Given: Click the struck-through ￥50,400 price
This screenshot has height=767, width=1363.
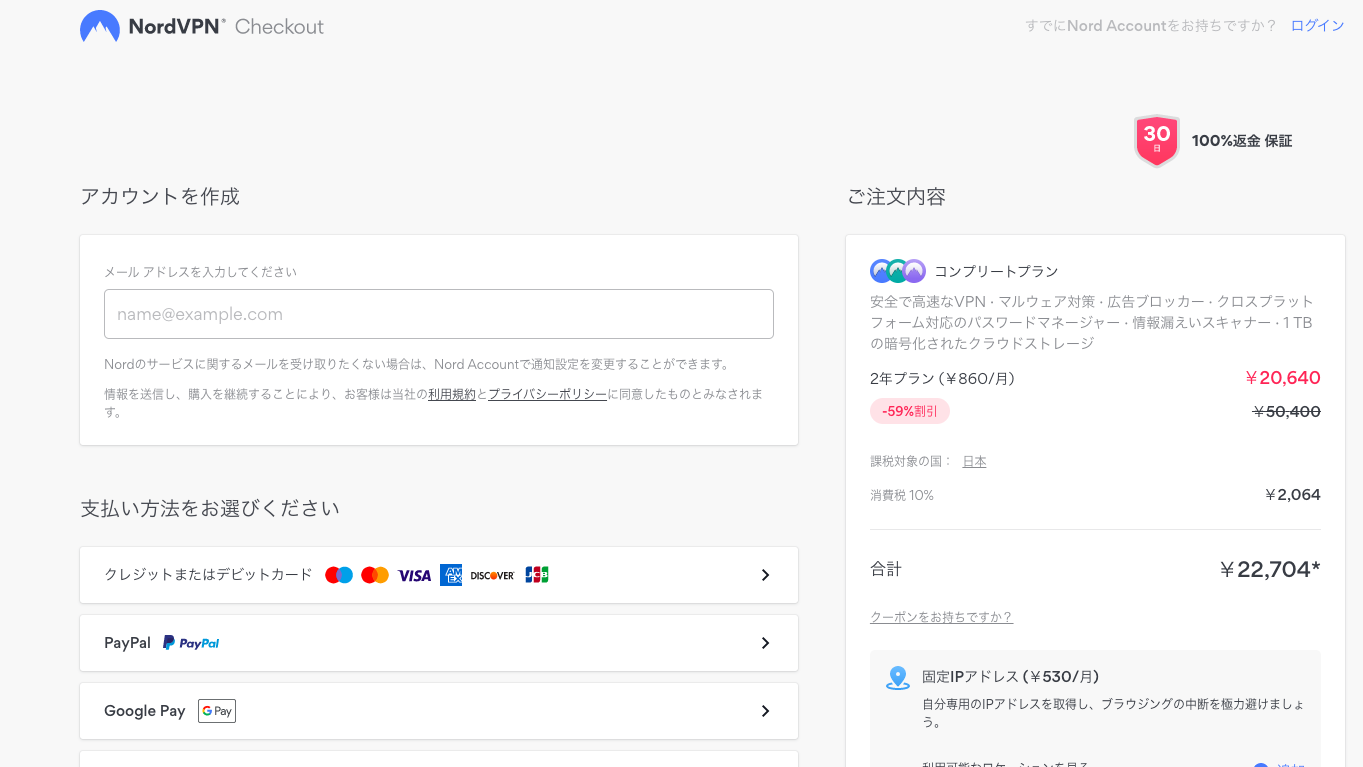Looking at the screenshot, I should pos(1286,411).
